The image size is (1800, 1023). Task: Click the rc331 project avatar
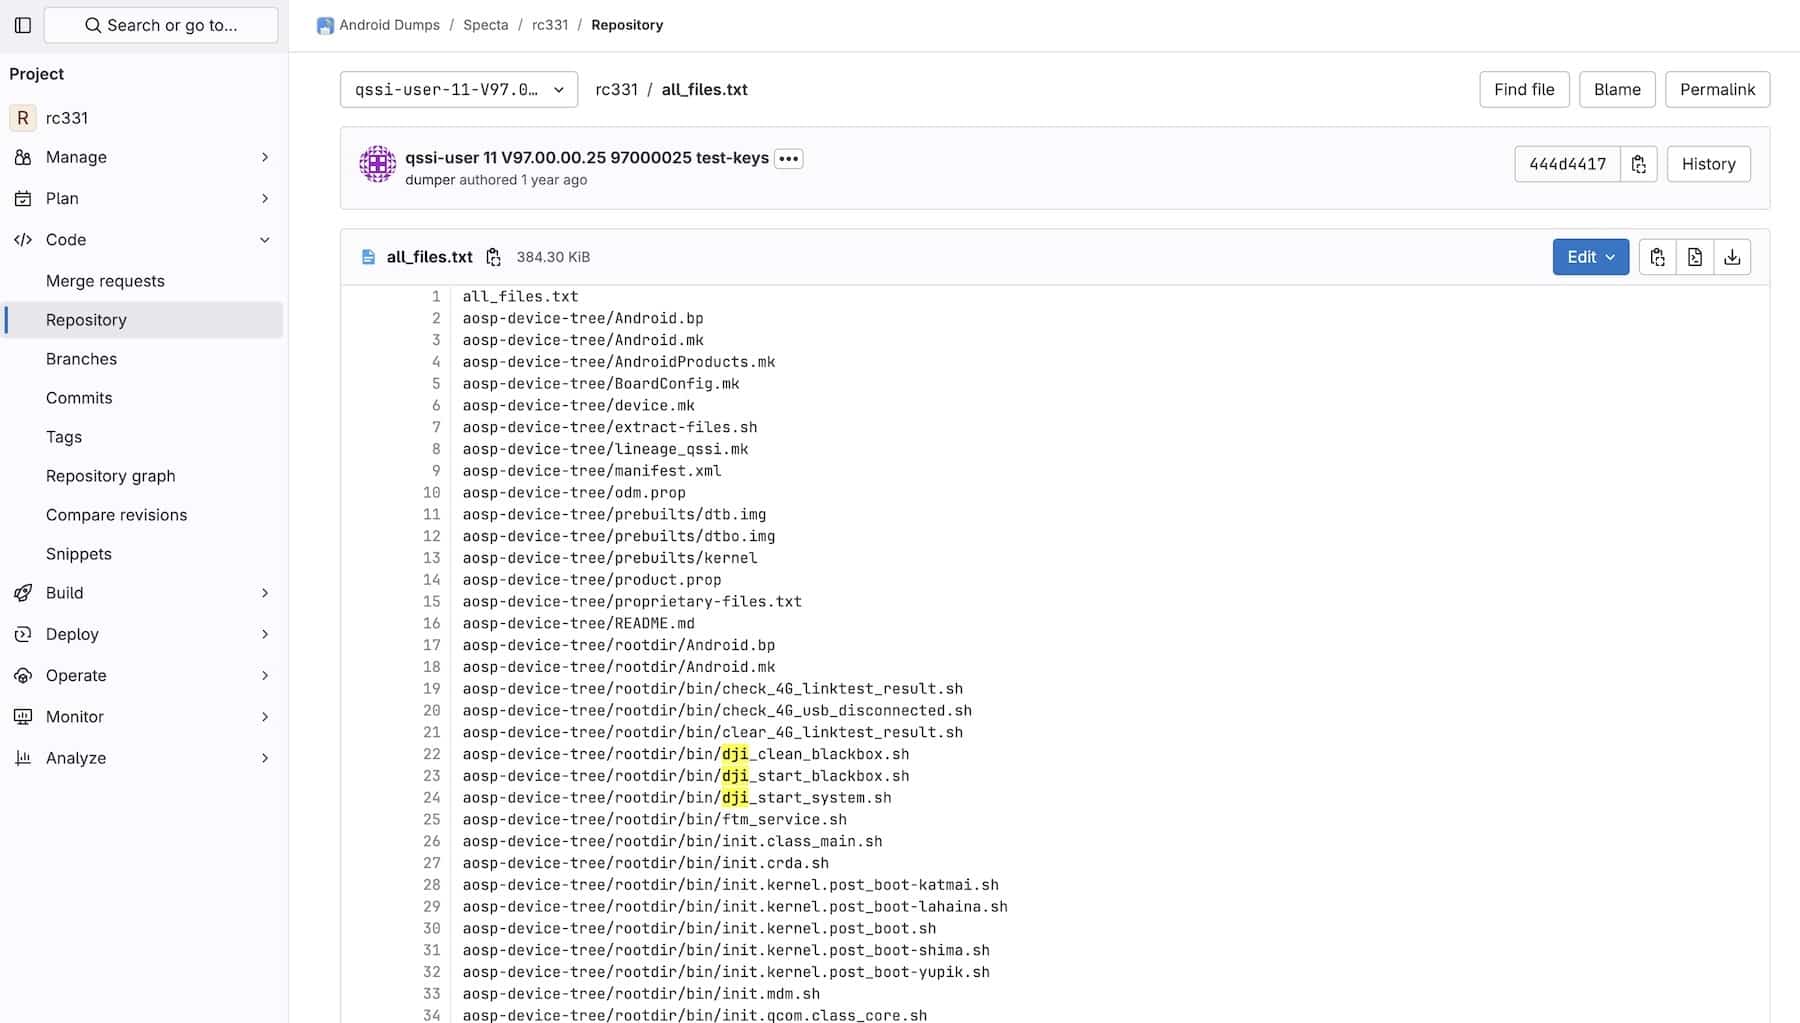pyautogui.click(x=22, y=118)
